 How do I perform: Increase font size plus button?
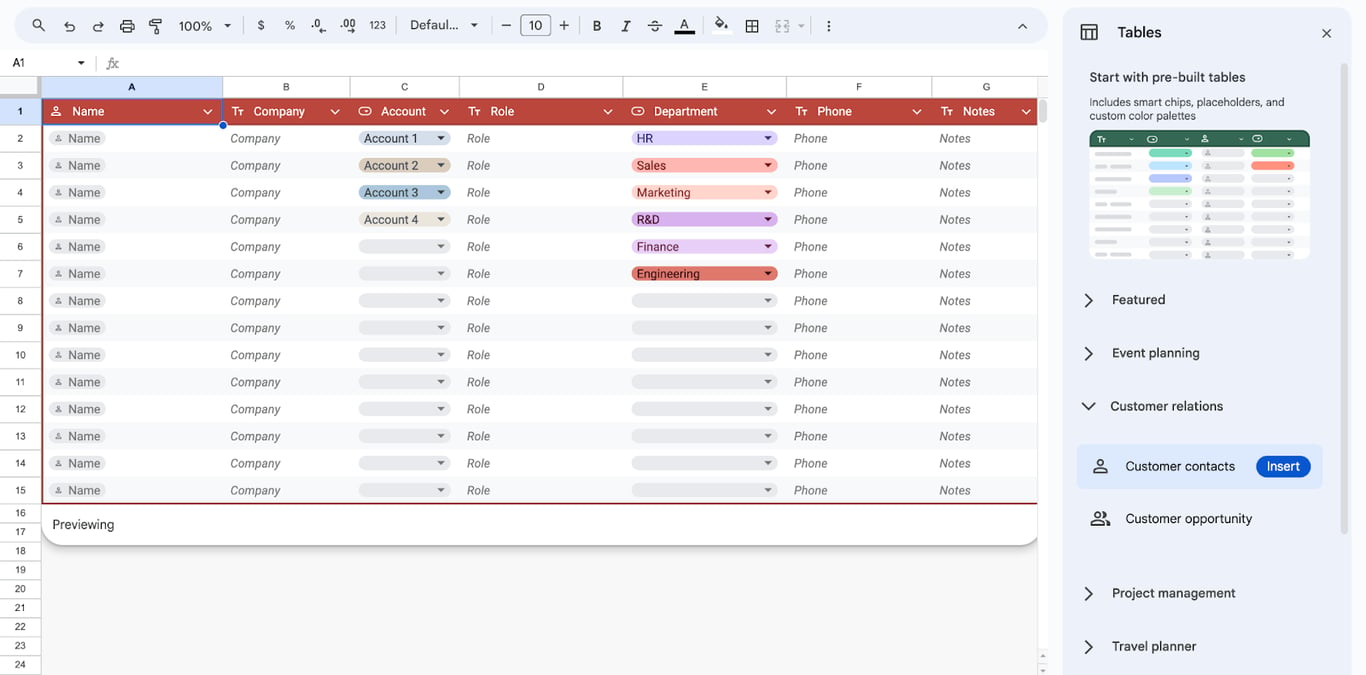point(564,26)
